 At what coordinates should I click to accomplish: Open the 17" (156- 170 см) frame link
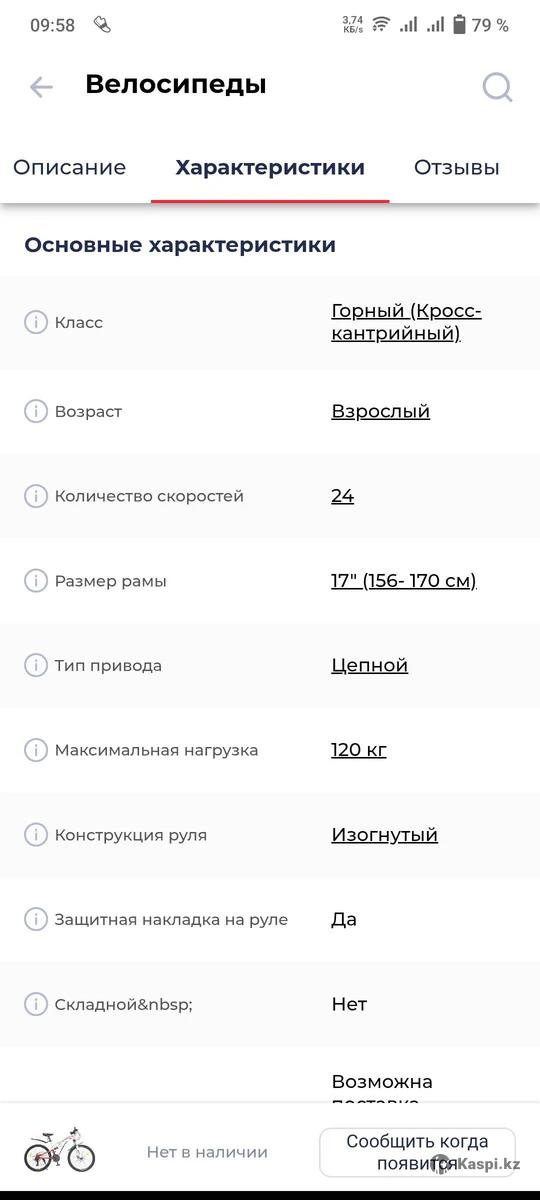pyautogui.click(x=404, y=580)
